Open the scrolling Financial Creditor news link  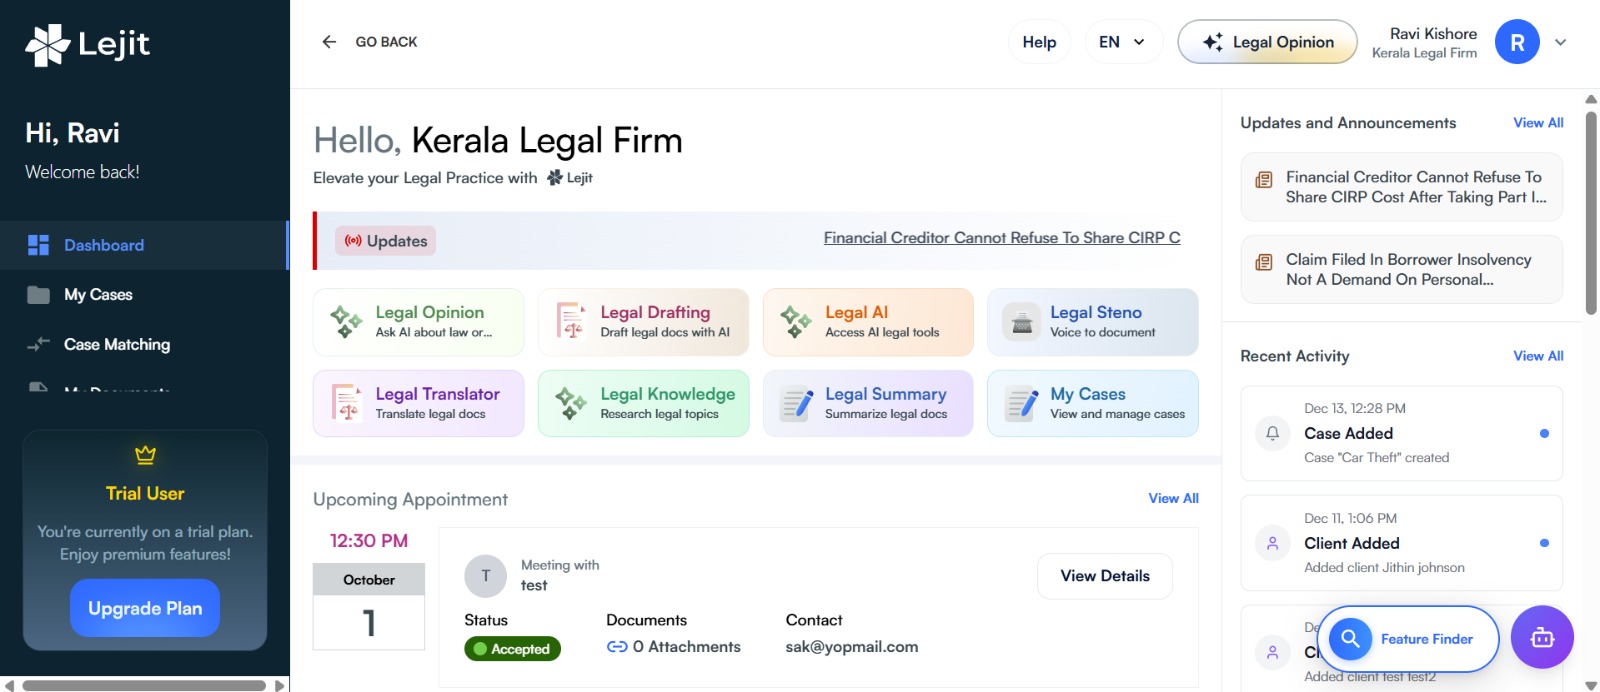pos(1001,238)
